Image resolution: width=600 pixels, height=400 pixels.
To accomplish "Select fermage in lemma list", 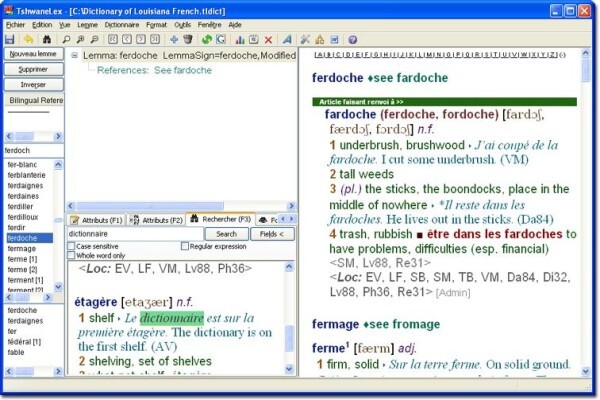I will click(22, 248).
